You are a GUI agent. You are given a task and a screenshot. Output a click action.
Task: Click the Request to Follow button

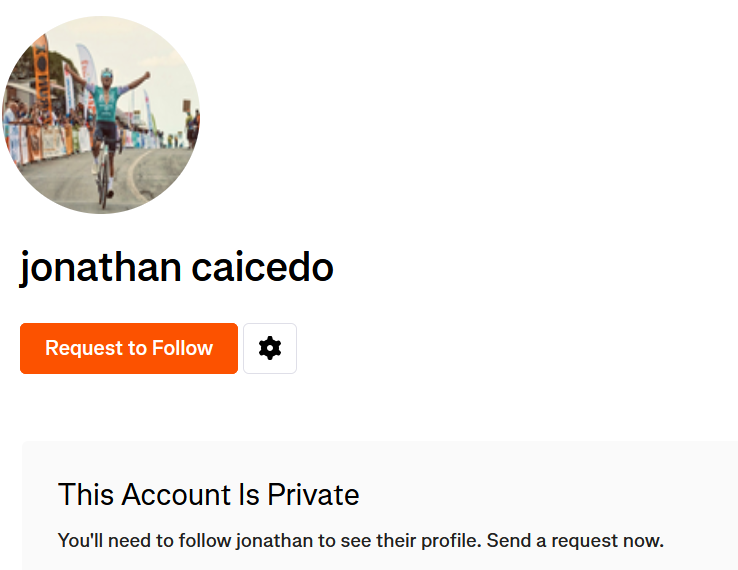coord(129,348)
